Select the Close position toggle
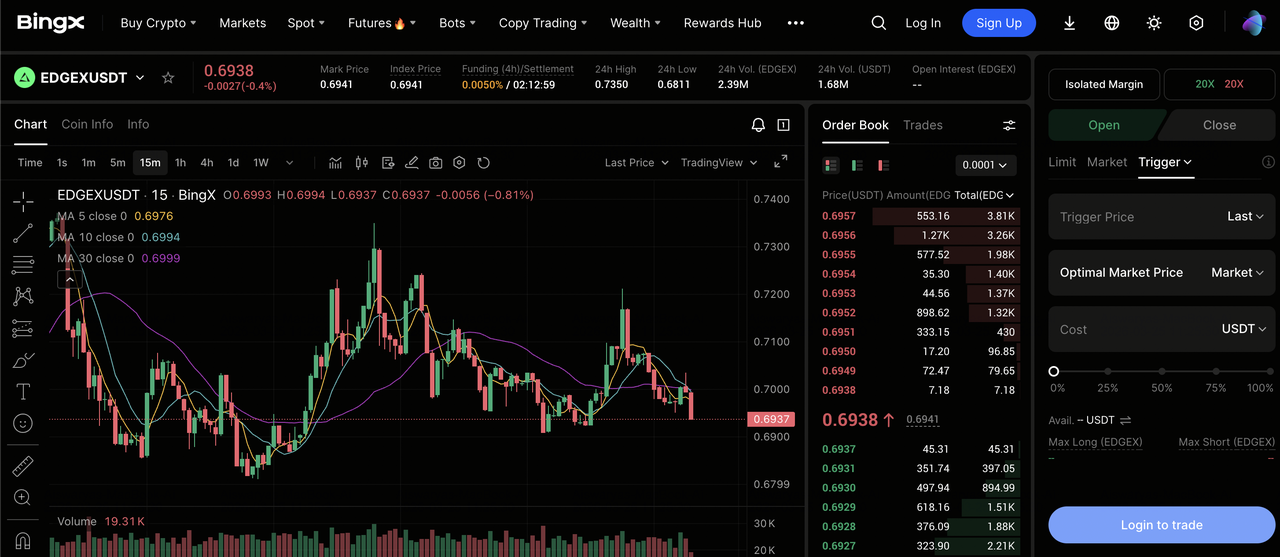Viewport: 1280px width, 557px height. pyautogui.click(x=1219, y=125)
